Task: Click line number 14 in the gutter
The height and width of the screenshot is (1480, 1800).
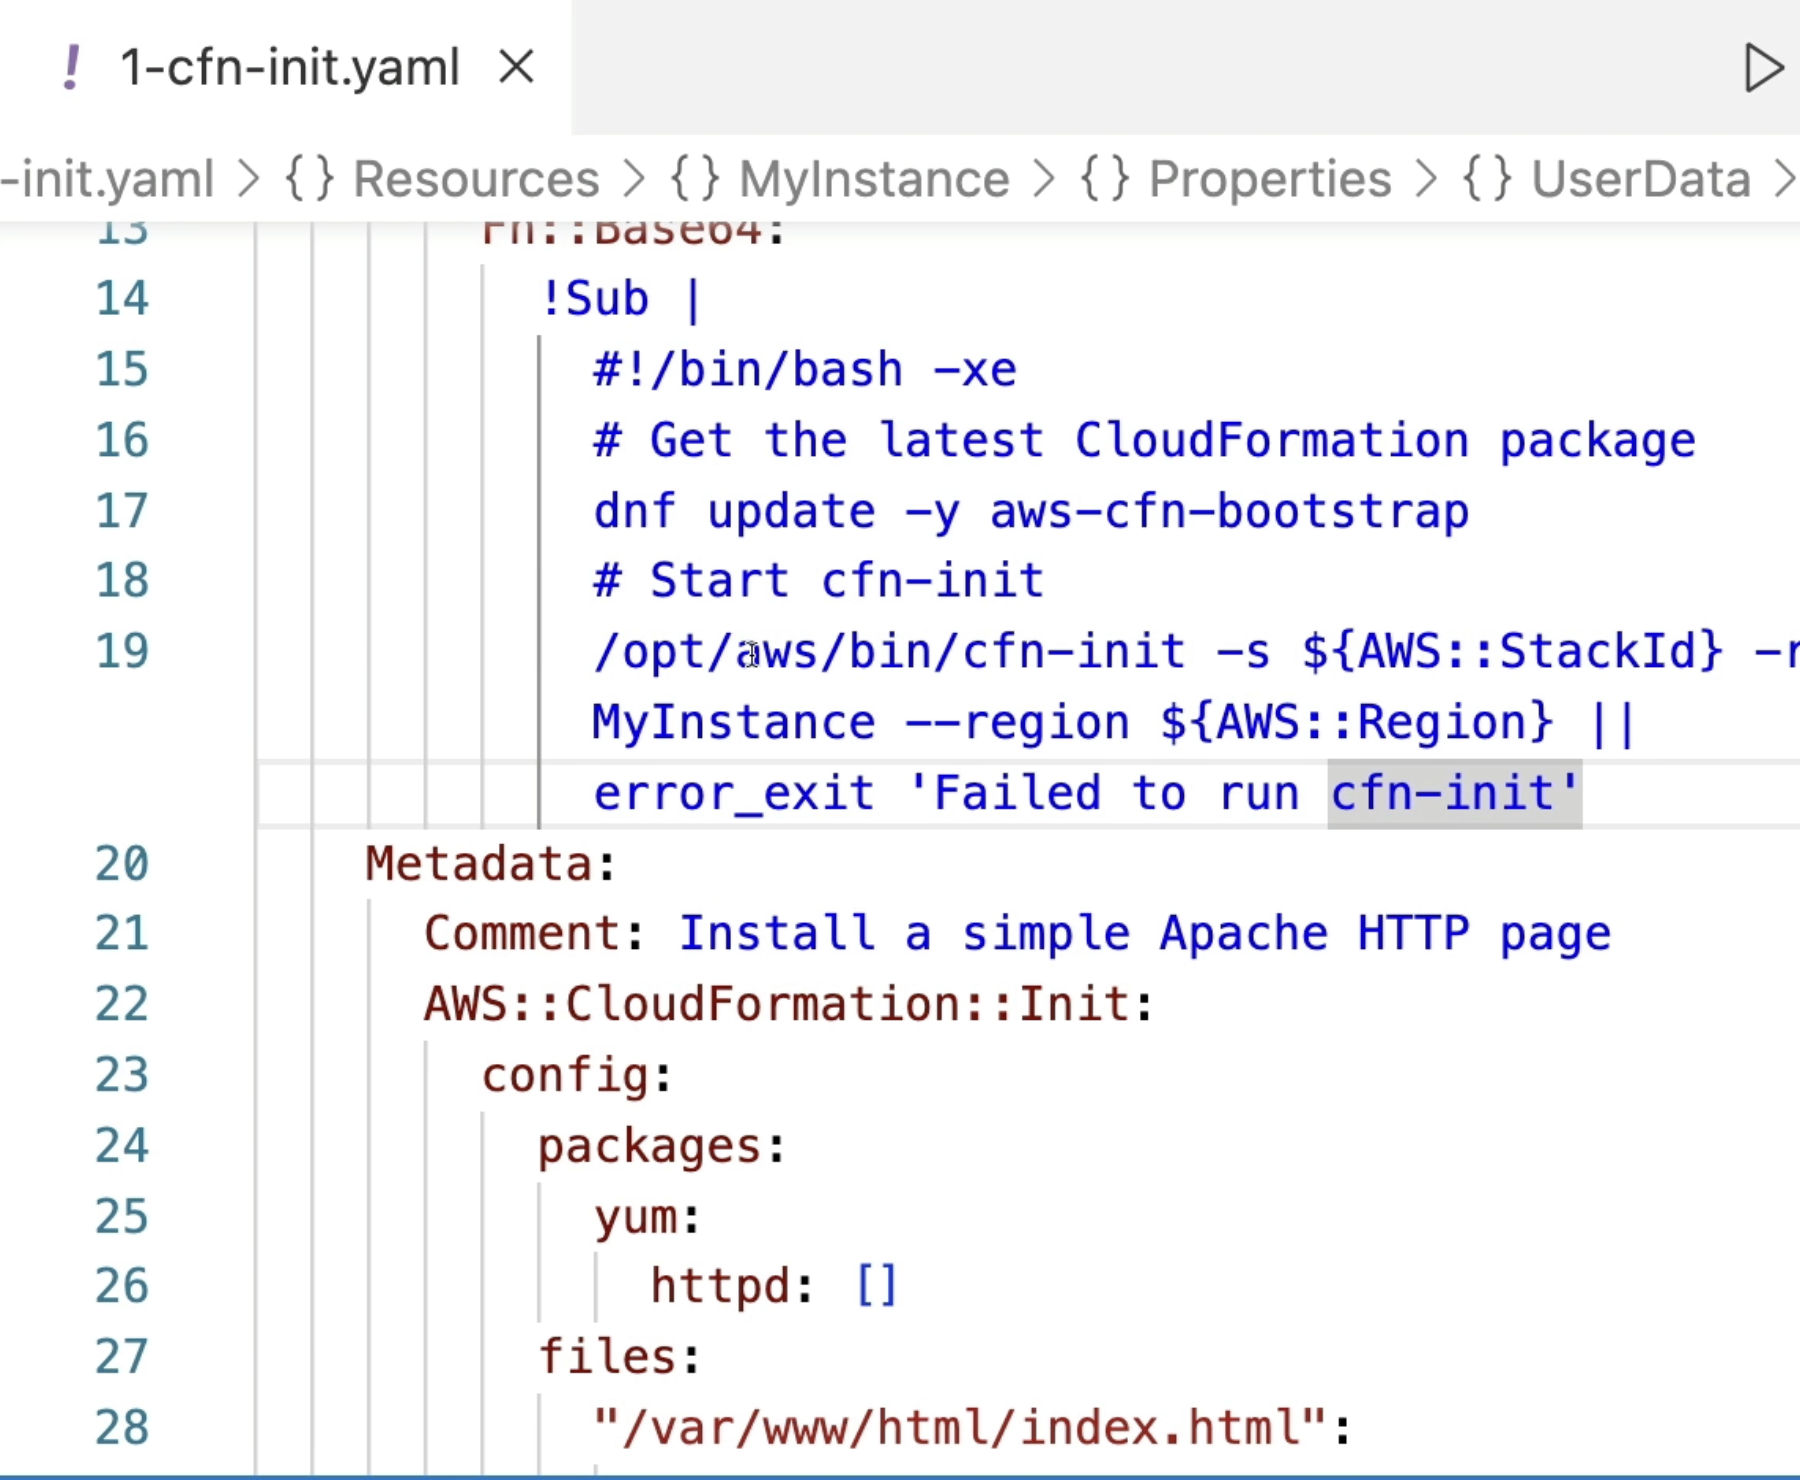Action: (122, 299)
